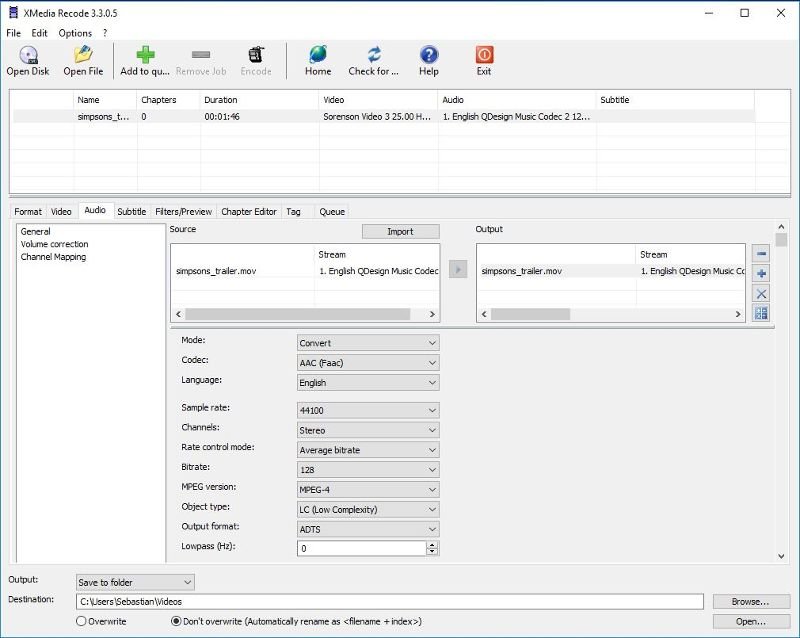Open the File menu
This screenshot has height=638, width=800.
(14, 33)
